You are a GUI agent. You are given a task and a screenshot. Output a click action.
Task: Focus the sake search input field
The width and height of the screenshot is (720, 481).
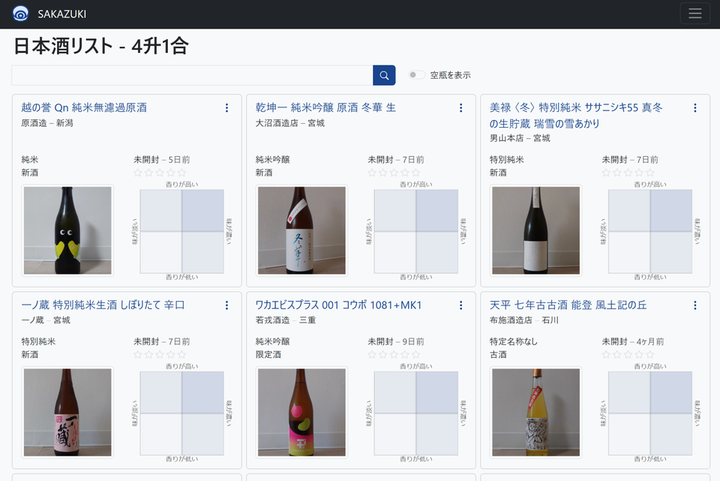click(x=192, y=75)
